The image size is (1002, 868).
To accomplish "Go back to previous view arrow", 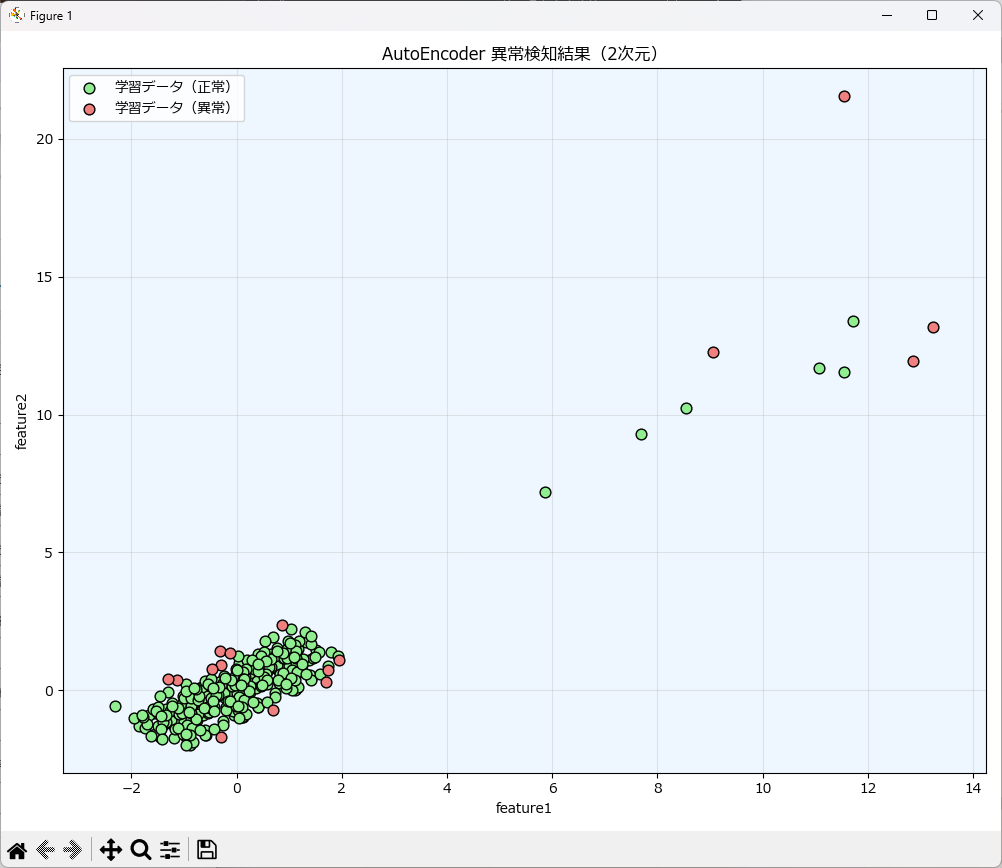I will click(x=45, y=850).
